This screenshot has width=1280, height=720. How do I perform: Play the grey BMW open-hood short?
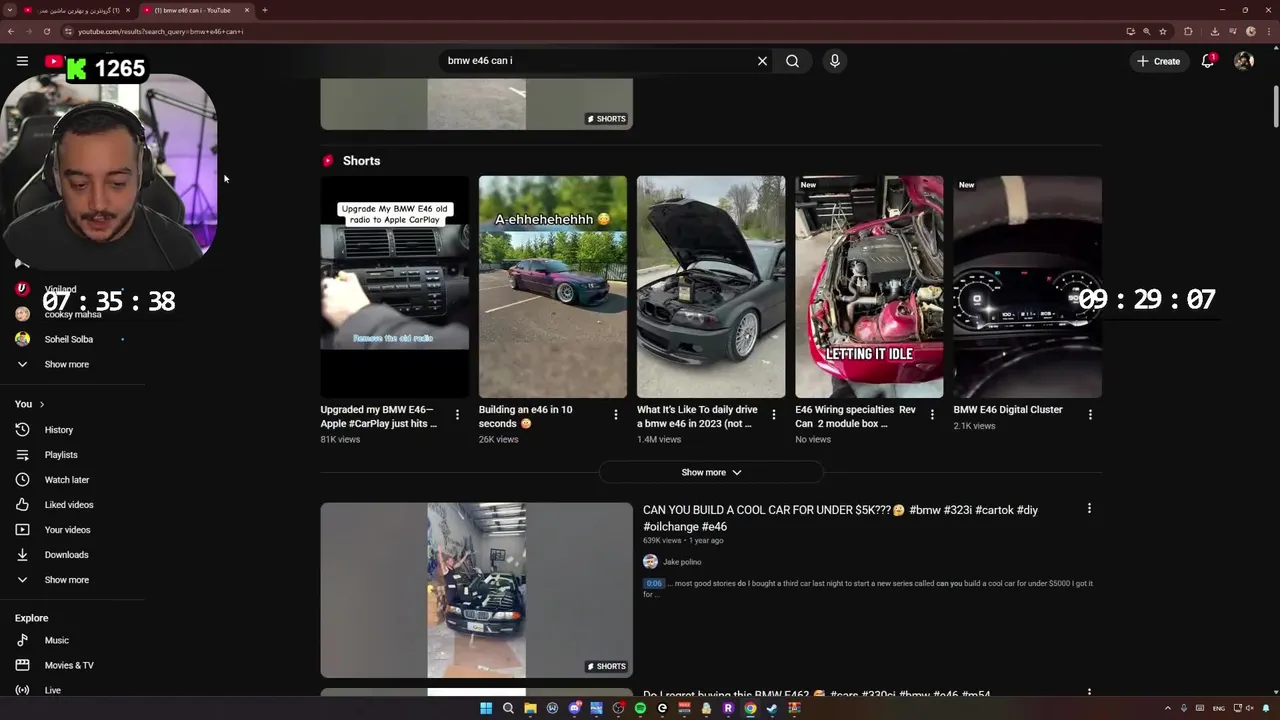pyautogui.click(x=711, y=287)
